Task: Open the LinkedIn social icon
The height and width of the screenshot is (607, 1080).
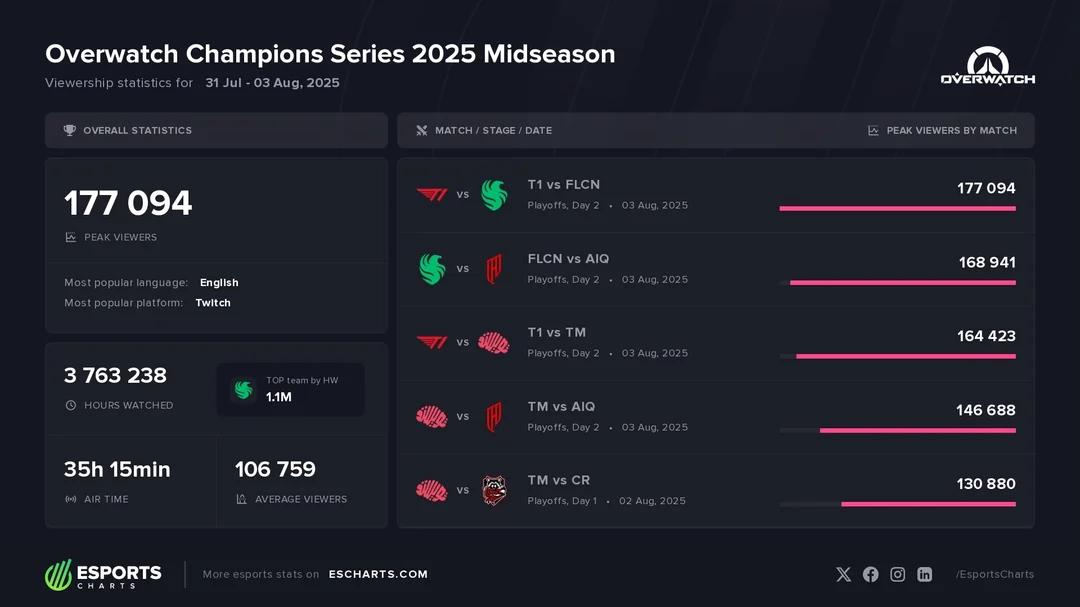Action: point(924,574)
